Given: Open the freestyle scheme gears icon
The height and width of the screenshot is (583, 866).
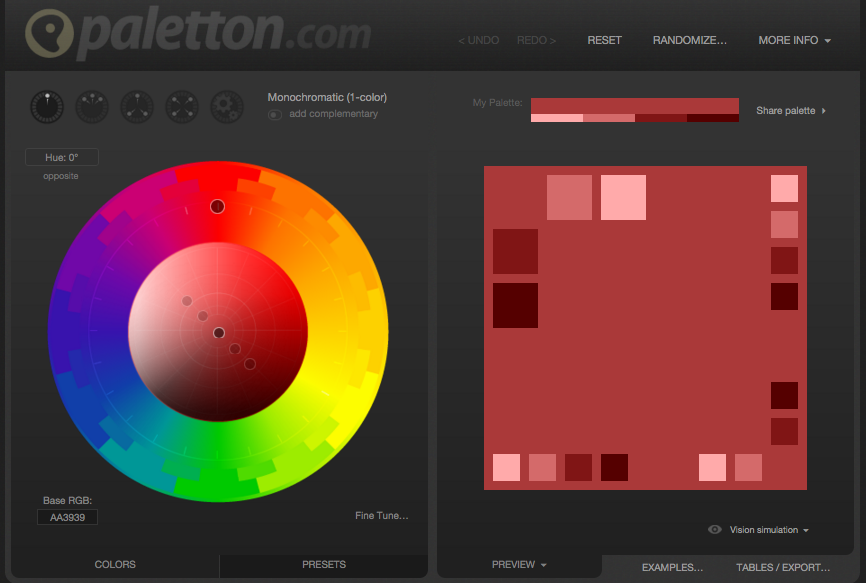Looking at the screenshot, I should point(226,106).
